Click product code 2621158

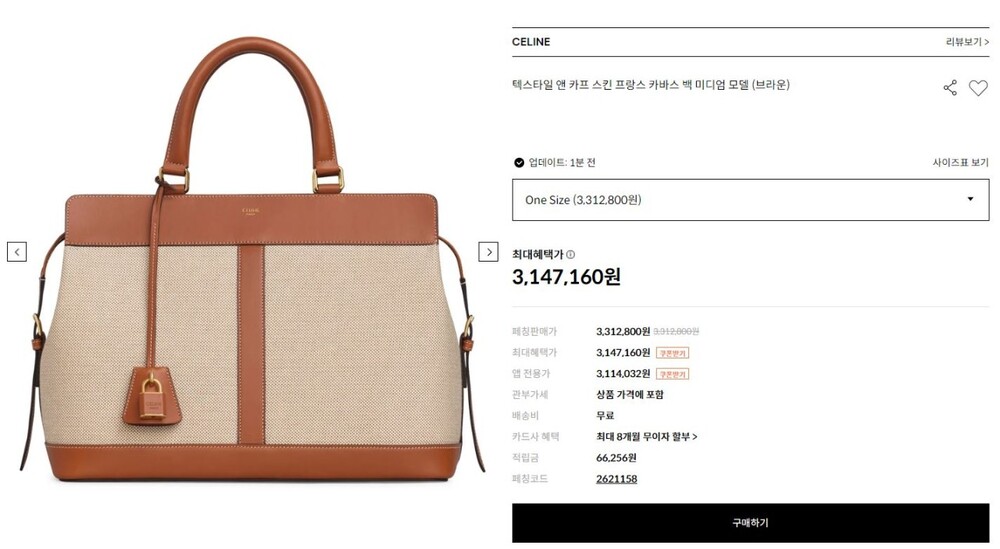617,479
